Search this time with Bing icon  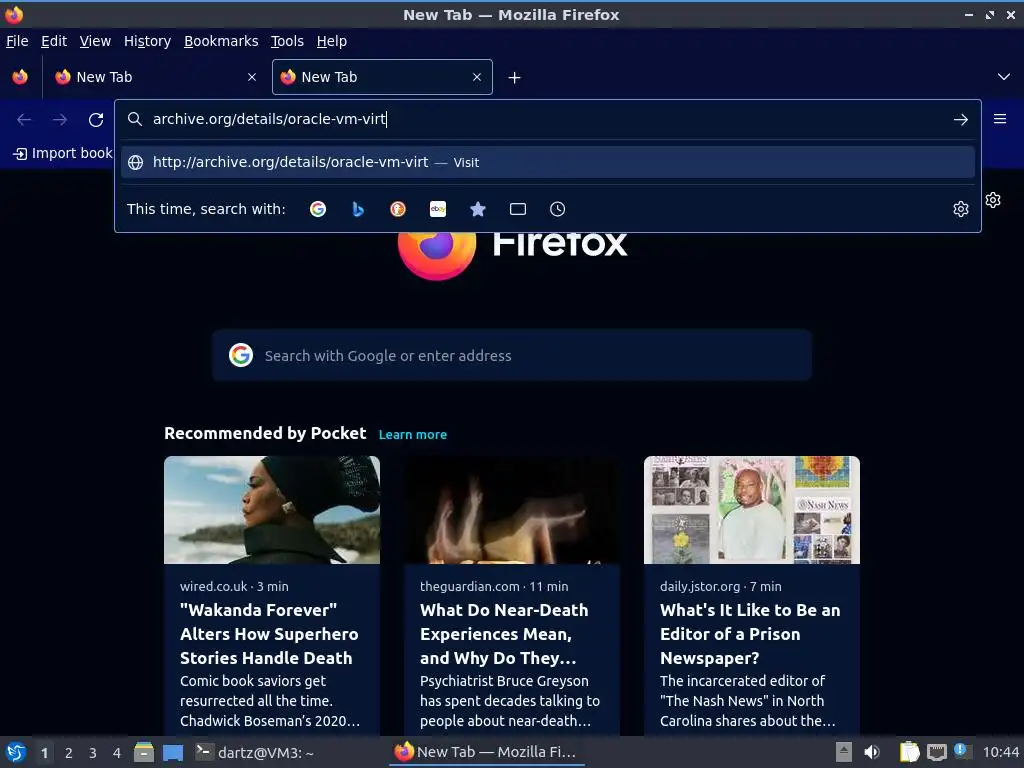358,209
